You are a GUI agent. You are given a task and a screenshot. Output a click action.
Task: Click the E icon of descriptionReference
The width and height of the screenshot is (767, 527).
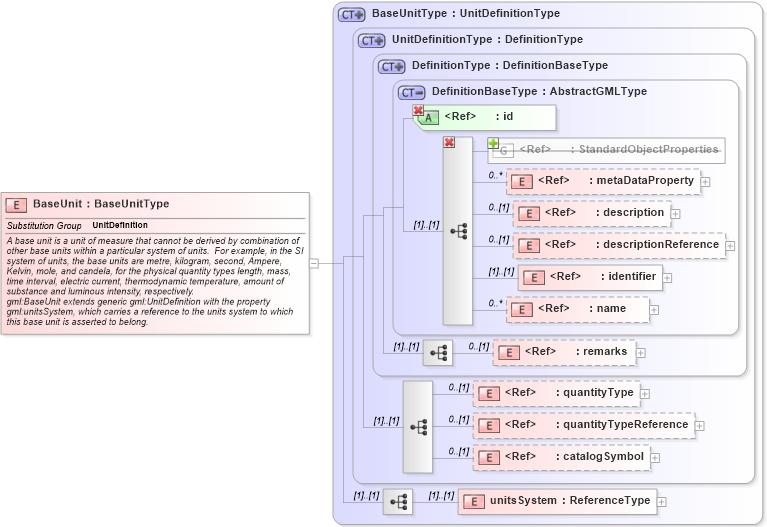(x=528, y=246)
